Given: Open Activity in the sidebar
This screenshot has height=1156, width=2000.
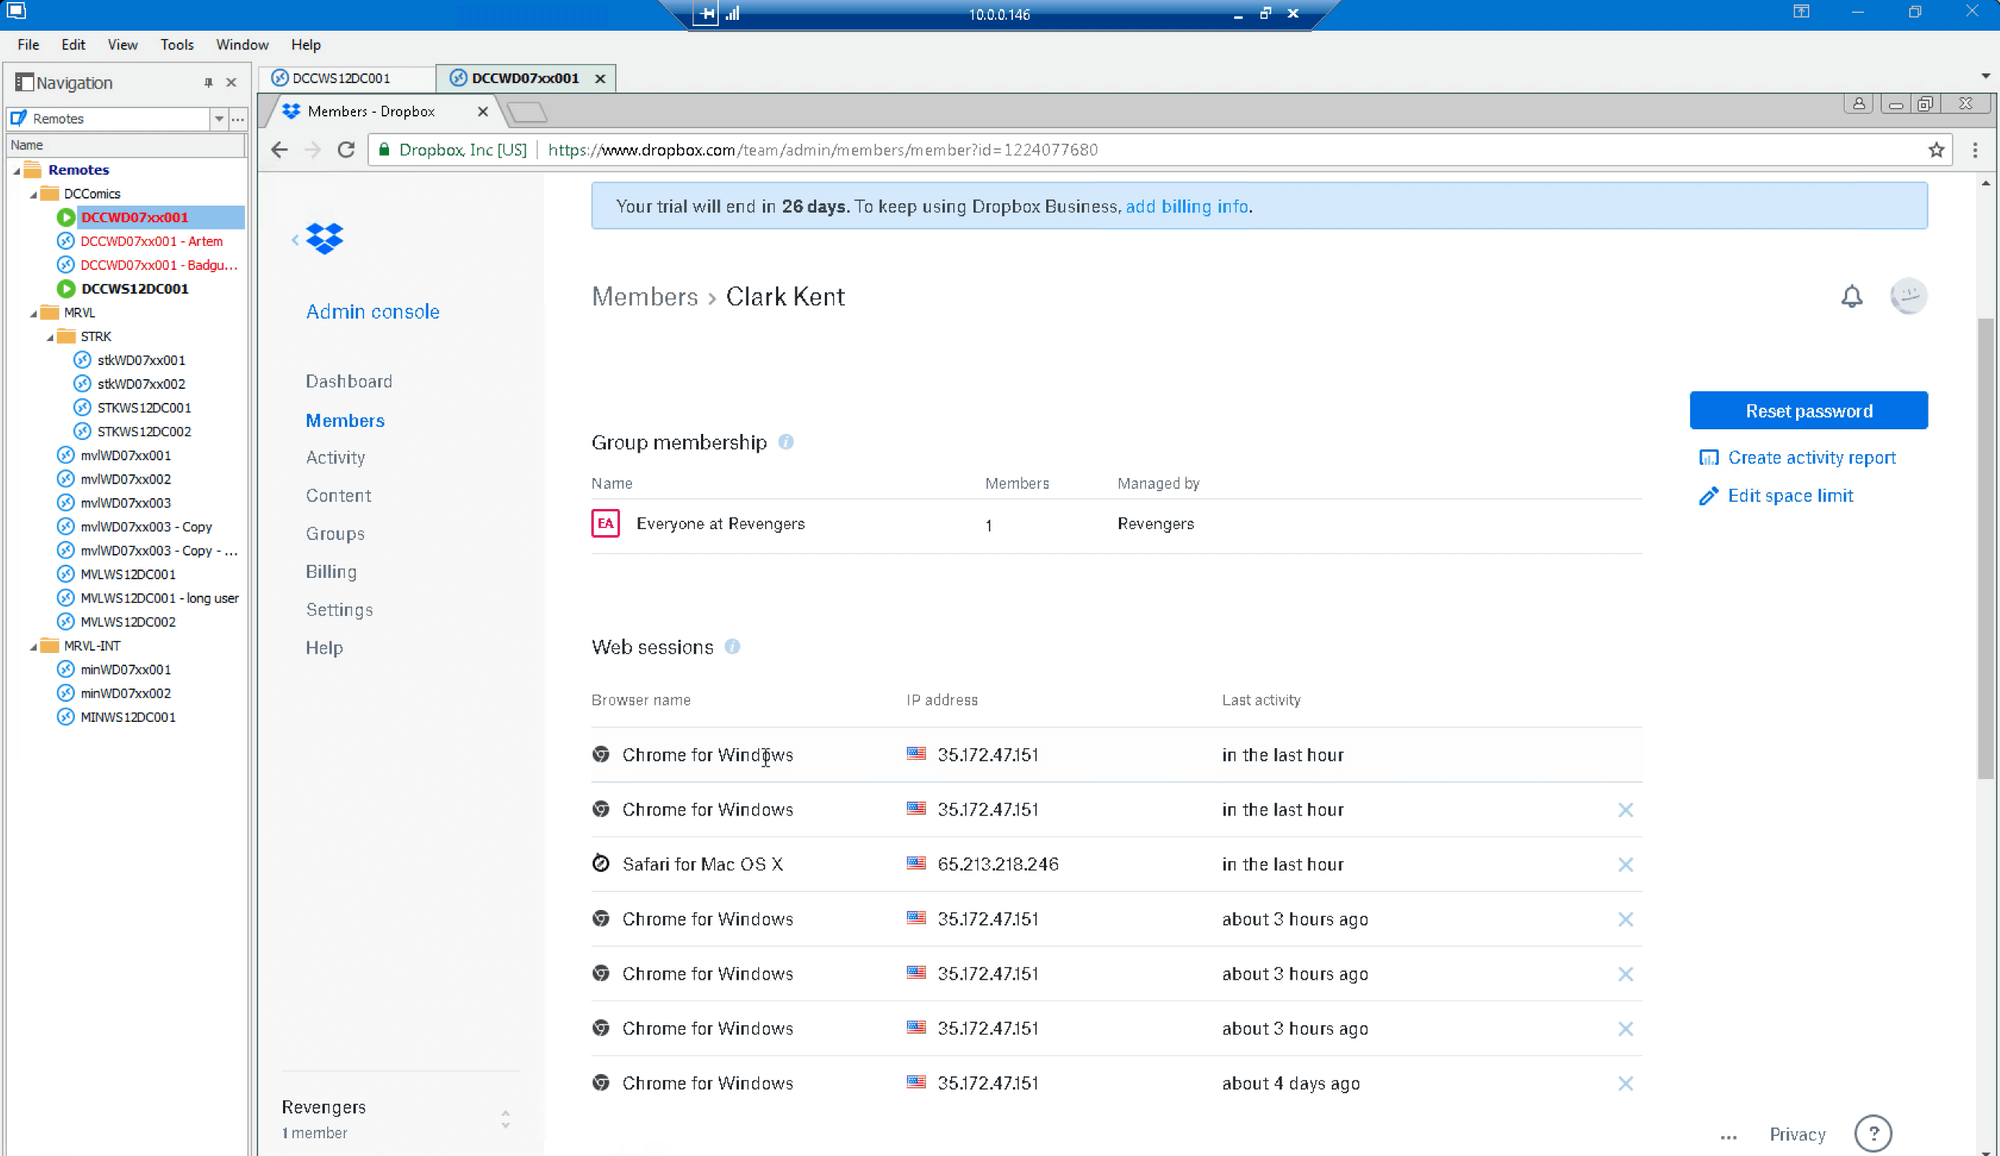Looking at the screenshot, I should (335, 458).
